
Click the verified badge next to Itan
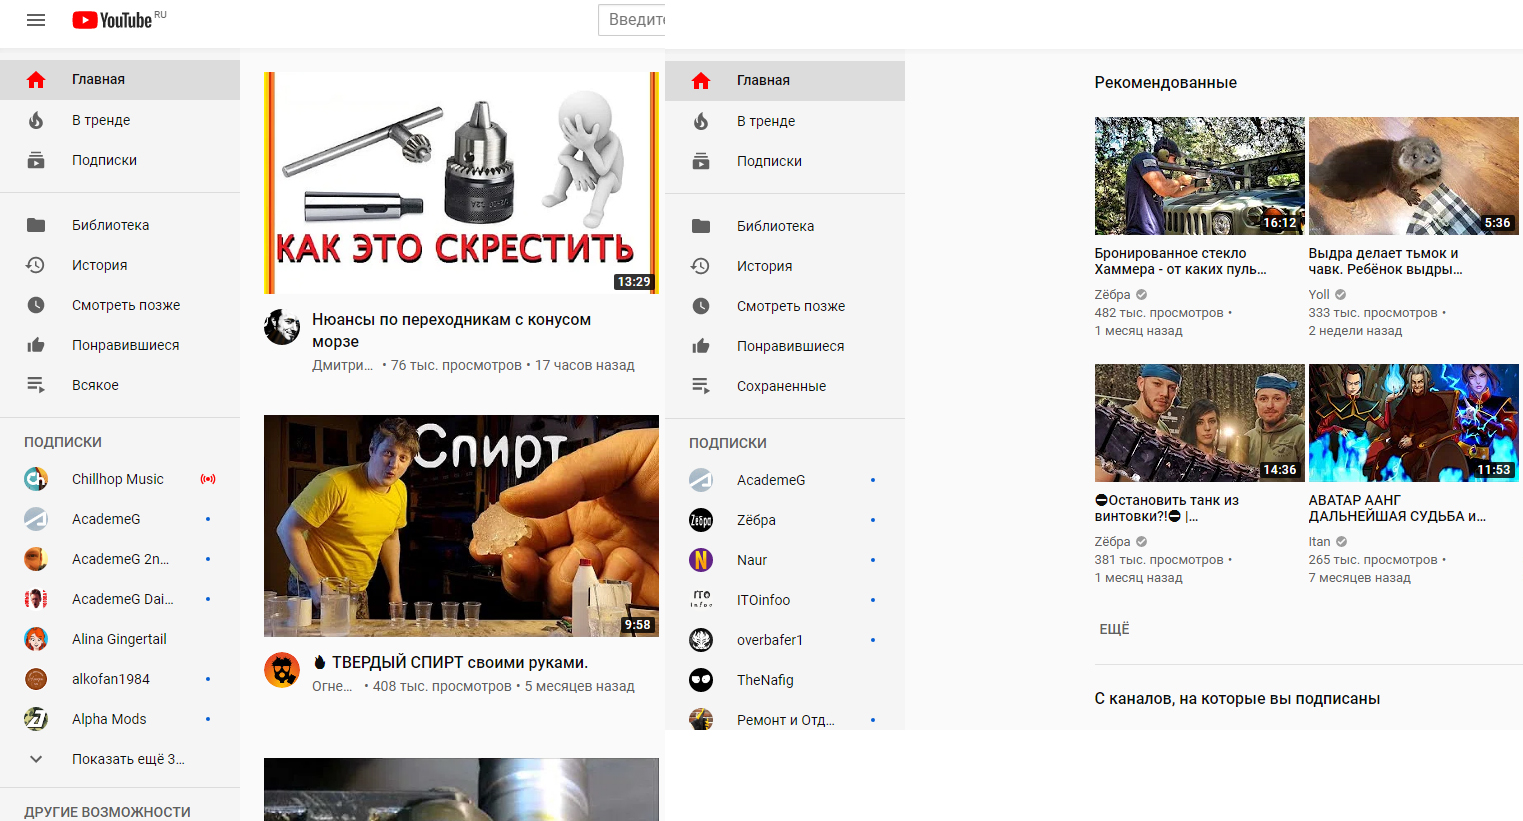[x=1342, y=542]
